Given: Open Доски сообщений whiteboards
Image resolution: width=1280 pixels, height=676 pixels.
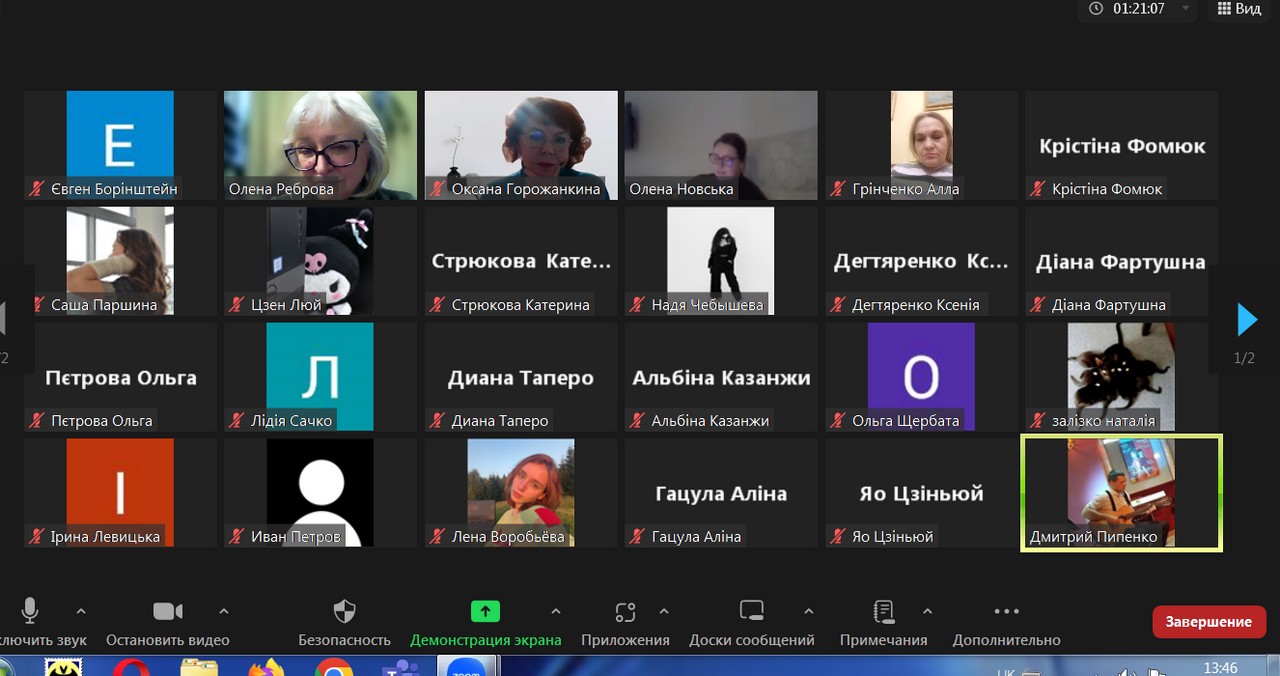Looking at the screenshot, I should (x=751, y=611).
